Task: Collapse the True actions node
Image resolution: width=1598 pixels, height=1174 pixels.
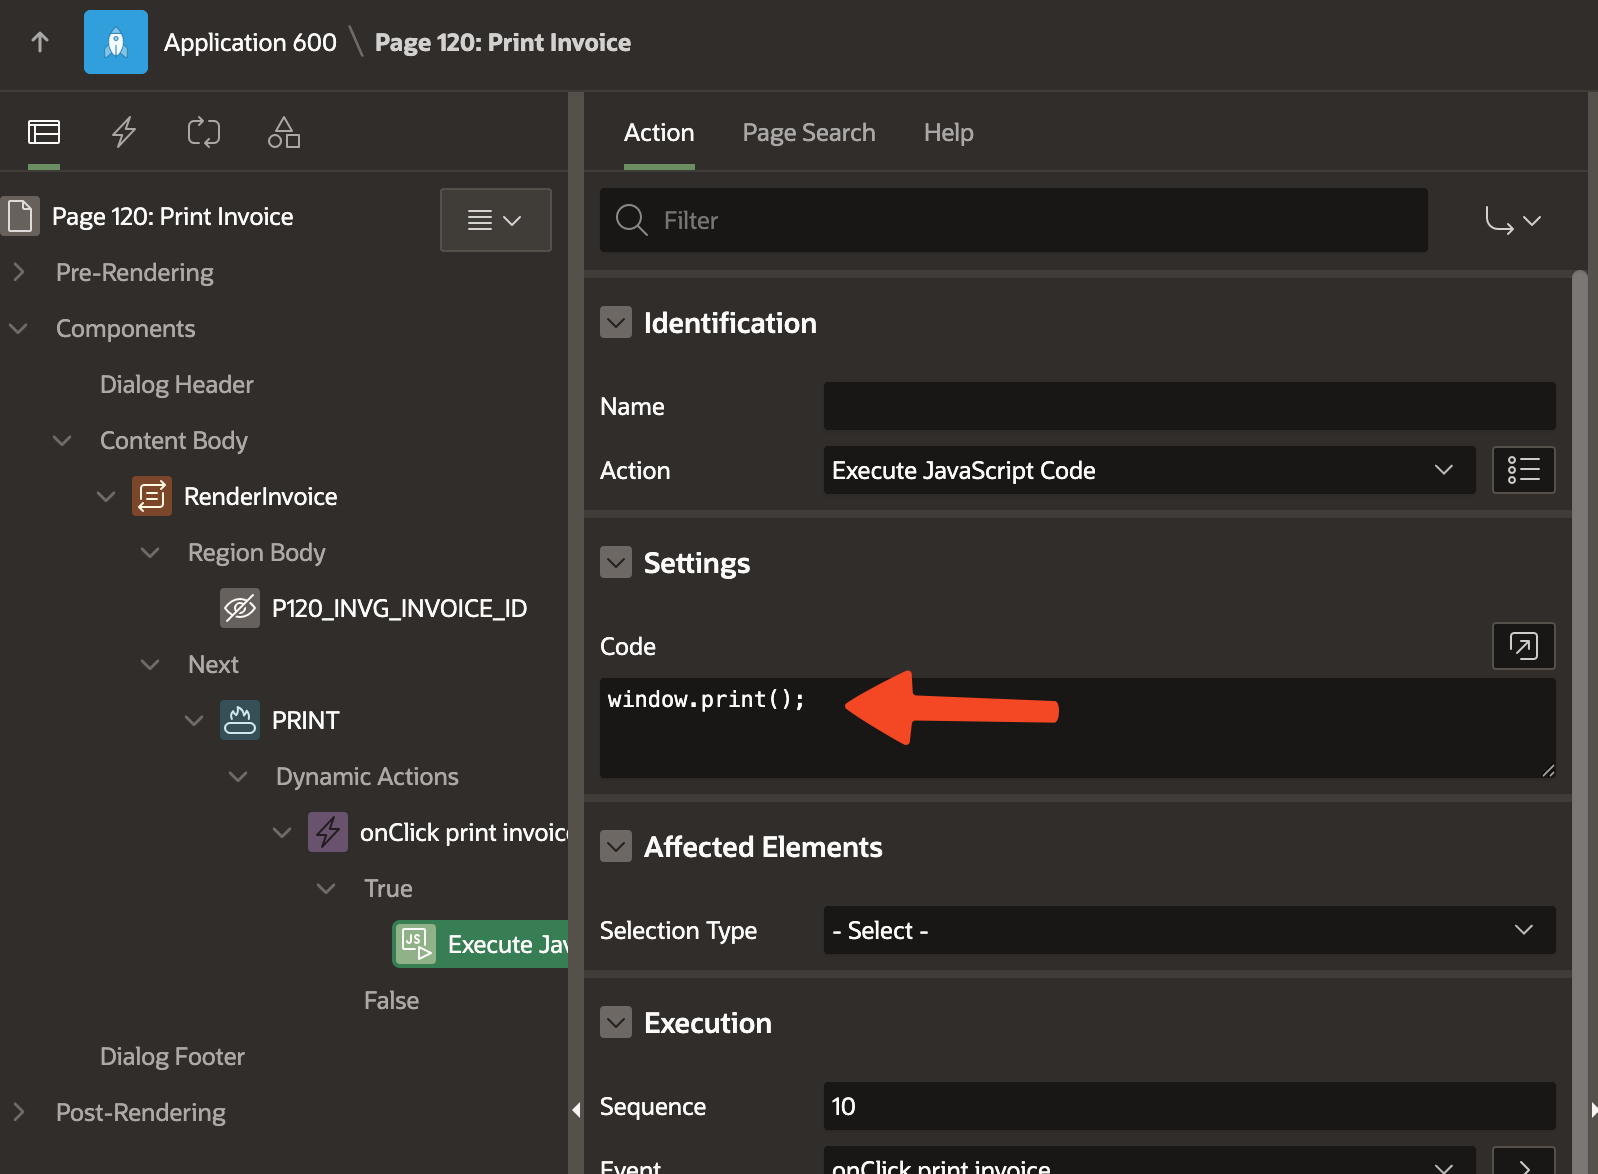Action: pyautogui.click(x=326, y=888)
